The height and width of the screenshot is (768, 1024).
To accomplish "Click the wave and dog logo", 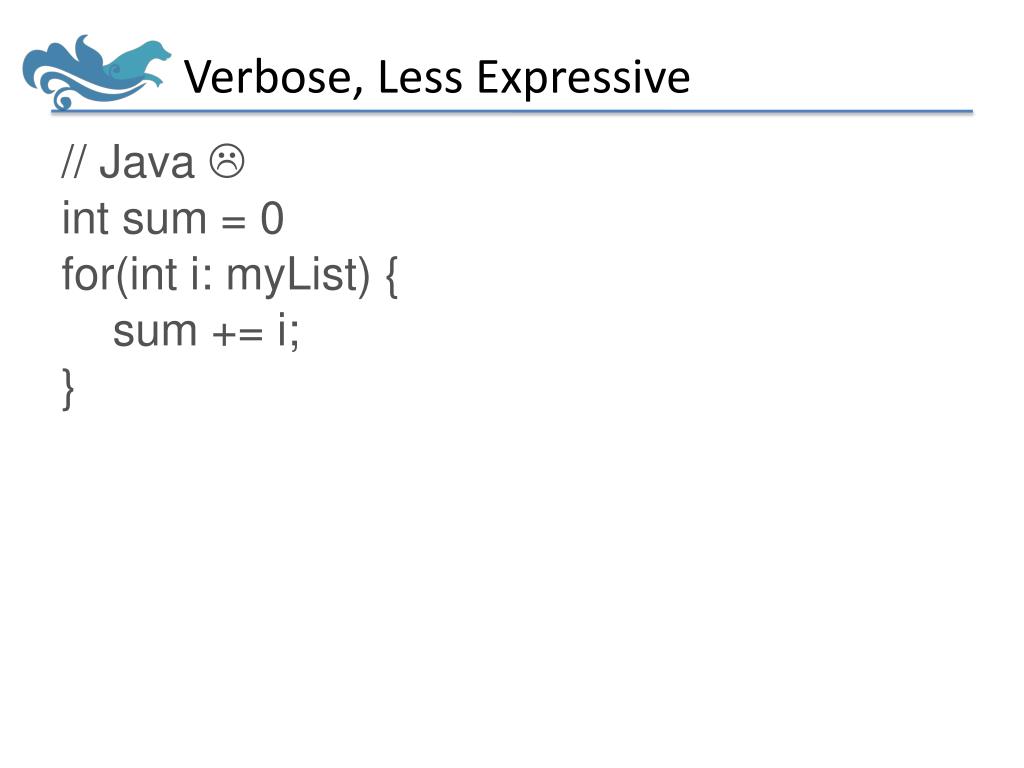I will pos(96,72).
